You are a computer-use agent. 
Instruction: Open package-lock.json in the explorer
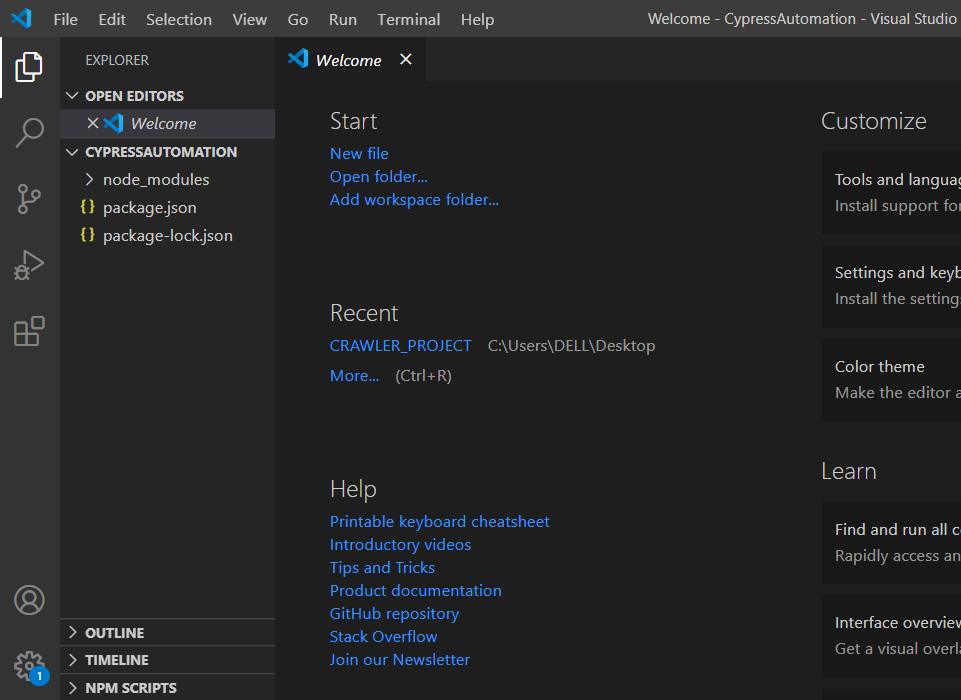[167, 236]
